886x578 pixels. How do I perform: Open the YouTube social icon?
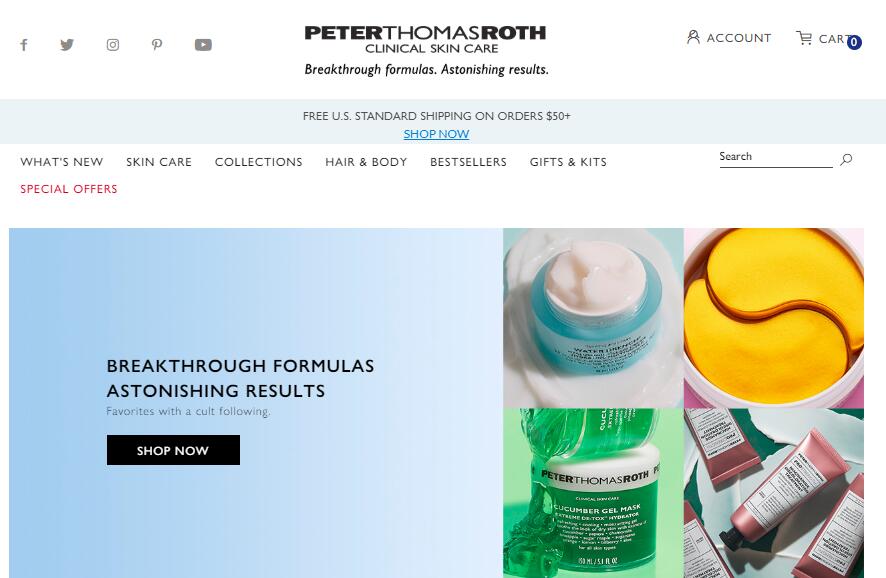click(x=203, y=45)
